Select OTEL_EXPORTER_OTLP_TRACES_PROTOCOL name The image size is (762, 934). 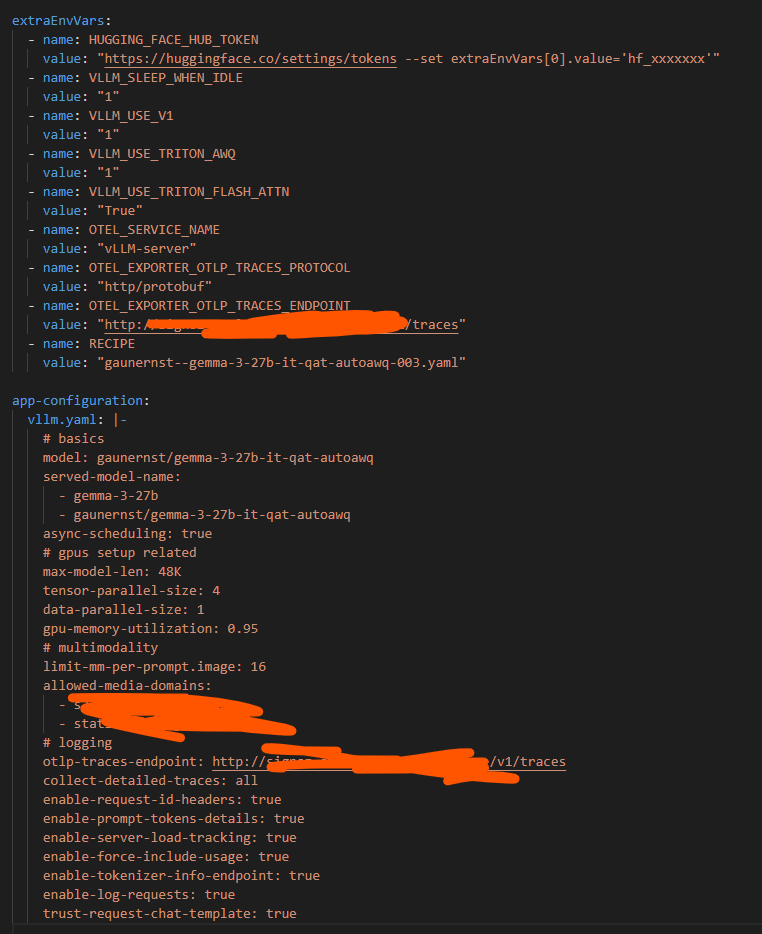click(x=219, y=268)
